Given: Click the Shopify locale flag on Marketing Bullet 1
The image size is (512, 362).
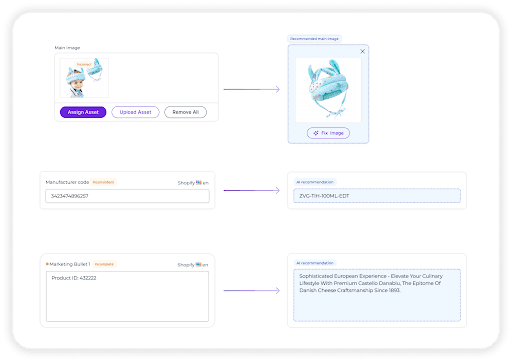Looking at the screenshot, I should coord(199,265).
